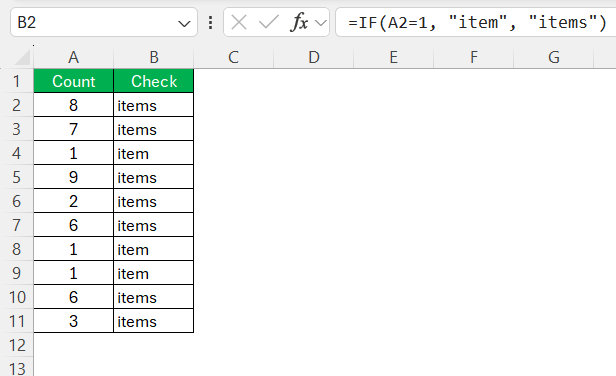The image size is (616, 376).
Task: Select row 12 header
Action: click(x=16, y=345)
